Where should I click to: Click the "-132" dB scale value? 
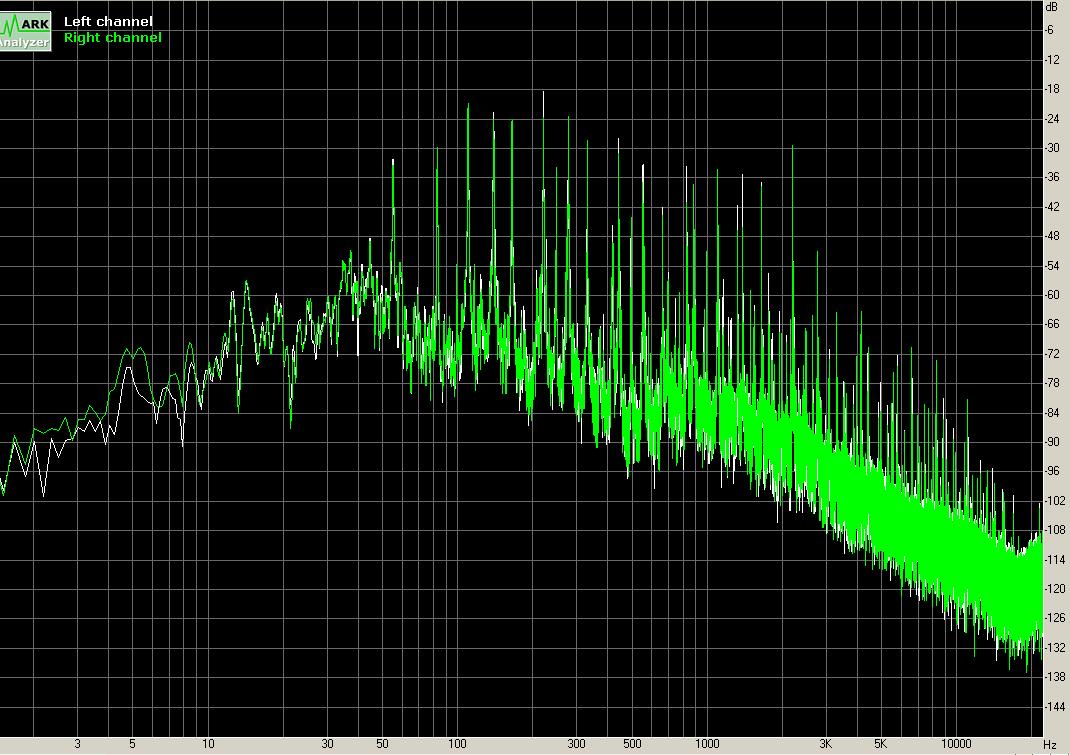point(1054,648)
